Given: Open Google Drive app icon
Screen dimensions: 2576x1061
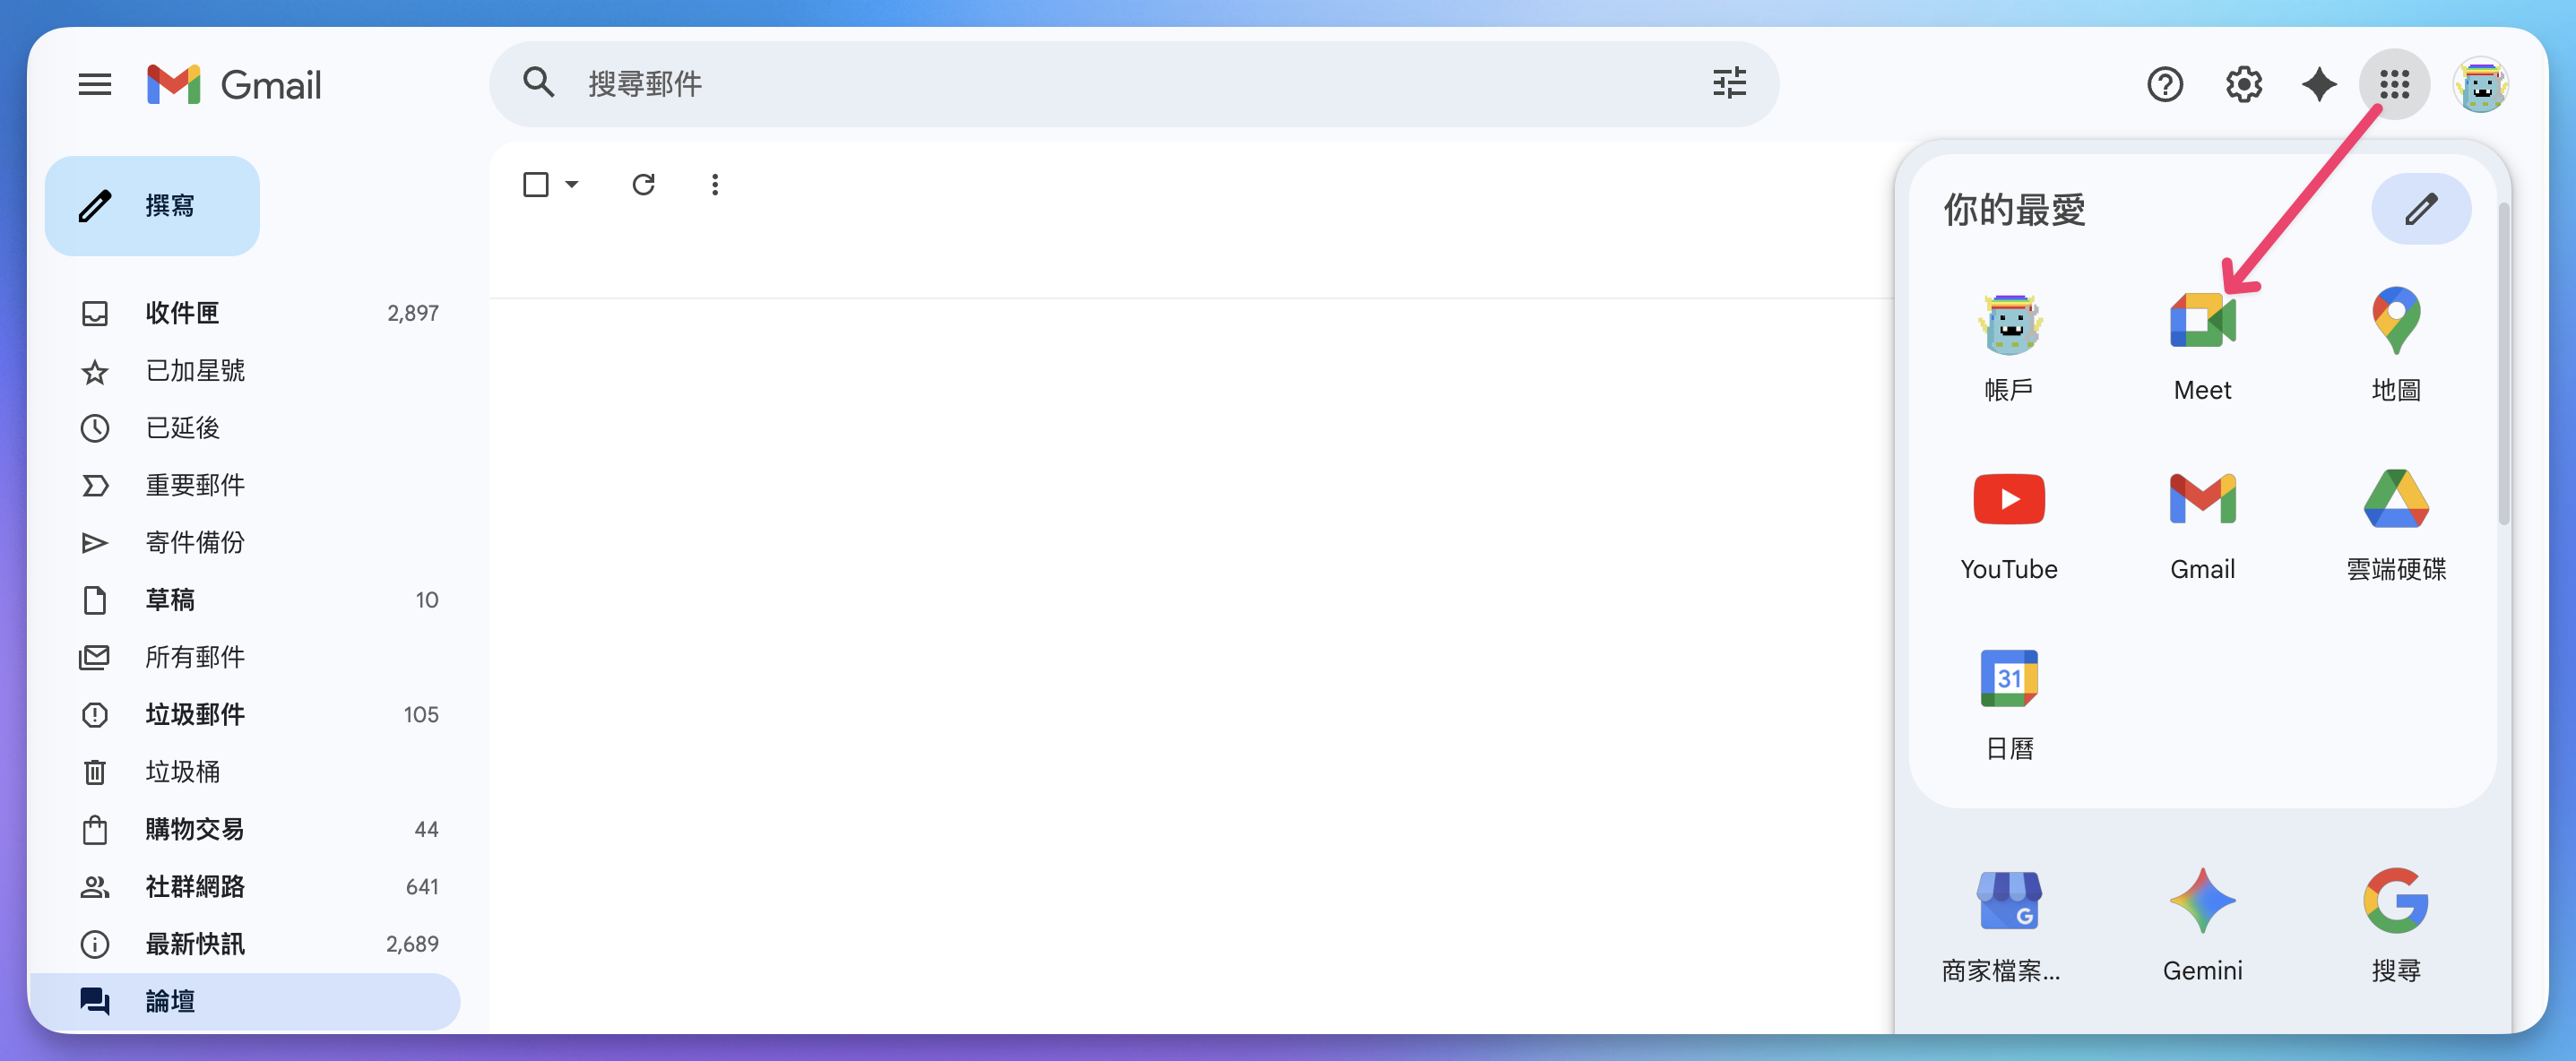Looking at the screenshot, I should pyautogui.click(x=2395, y=499).
